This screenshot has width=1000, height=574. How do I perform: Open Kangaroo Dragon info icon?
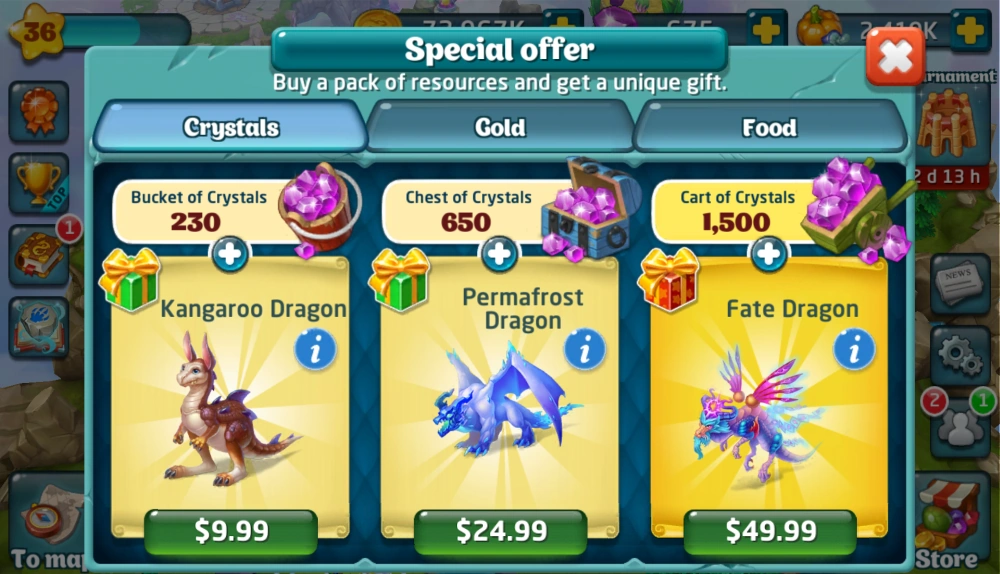pyautogui.click(x=315, y=350)
